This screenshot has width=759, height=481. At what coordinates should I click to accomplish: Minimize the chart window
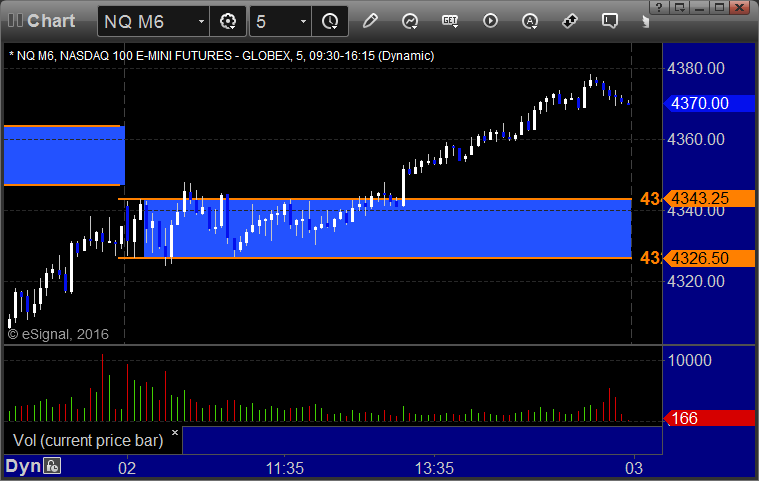(699, 7)
